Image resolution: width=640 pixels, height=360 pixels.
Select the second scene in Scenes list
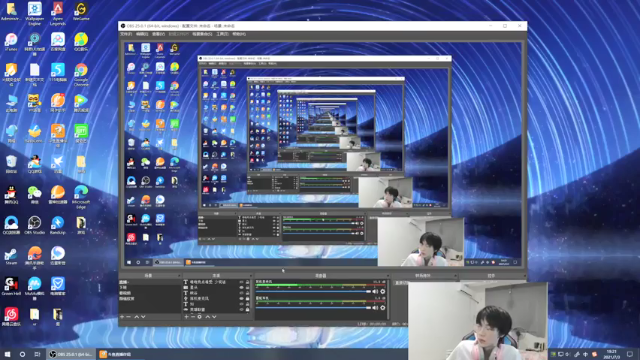(x=123, y=287)
